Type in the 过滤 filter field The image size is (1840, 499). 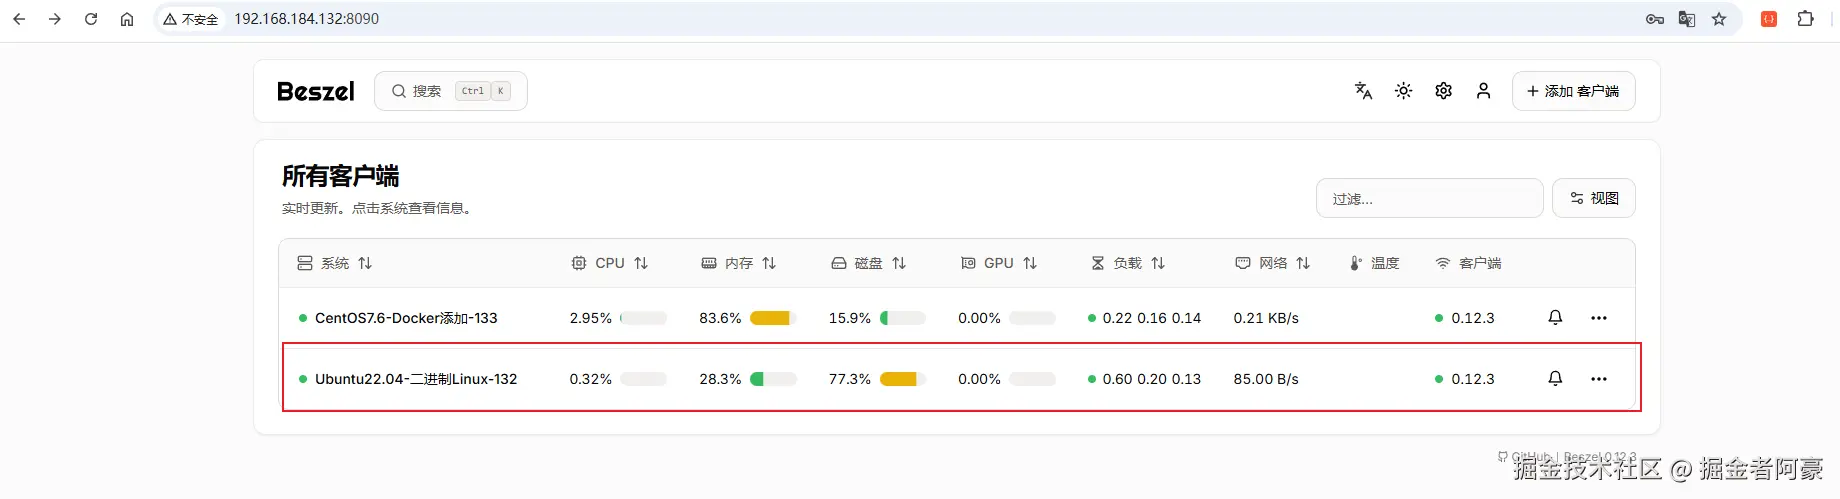coord(1429,199)
